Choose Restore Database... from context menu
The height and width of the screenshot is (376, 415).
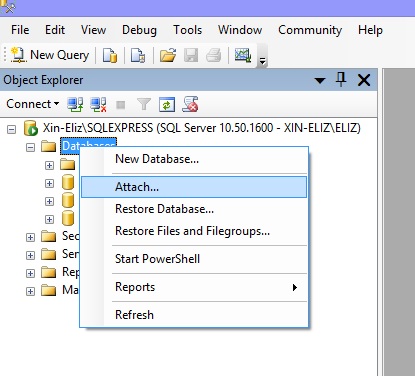pyautogui.click(x=194, y=209)
